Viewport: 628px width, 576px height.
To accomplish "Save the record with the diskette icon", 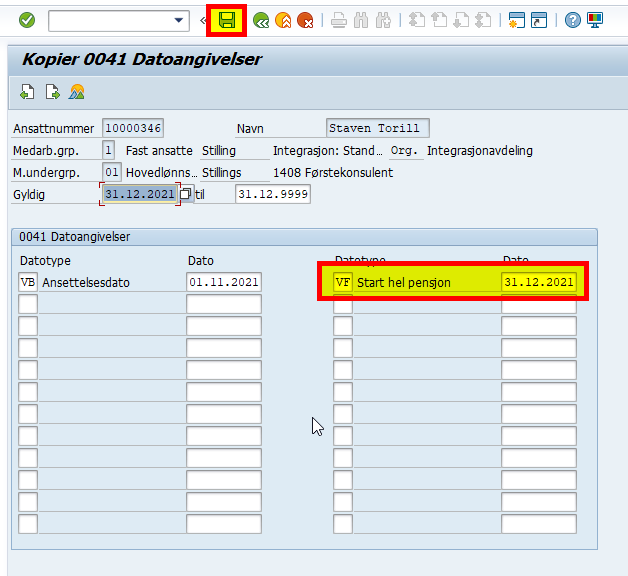I will tap(227, 20).
